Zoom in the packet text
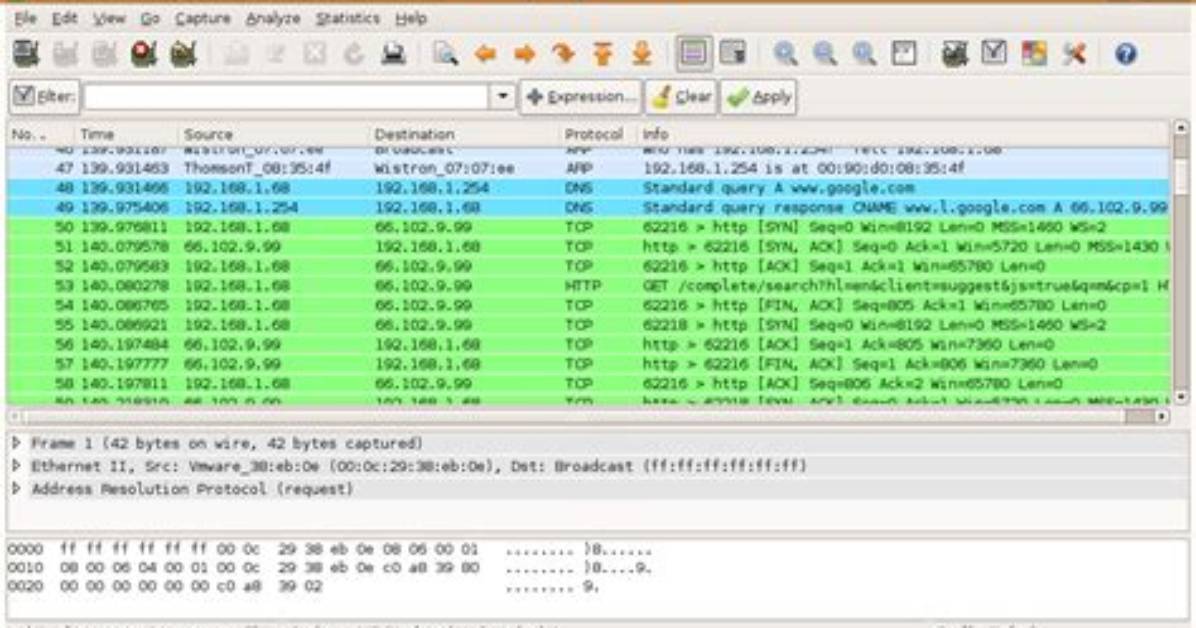 point(786,53)
